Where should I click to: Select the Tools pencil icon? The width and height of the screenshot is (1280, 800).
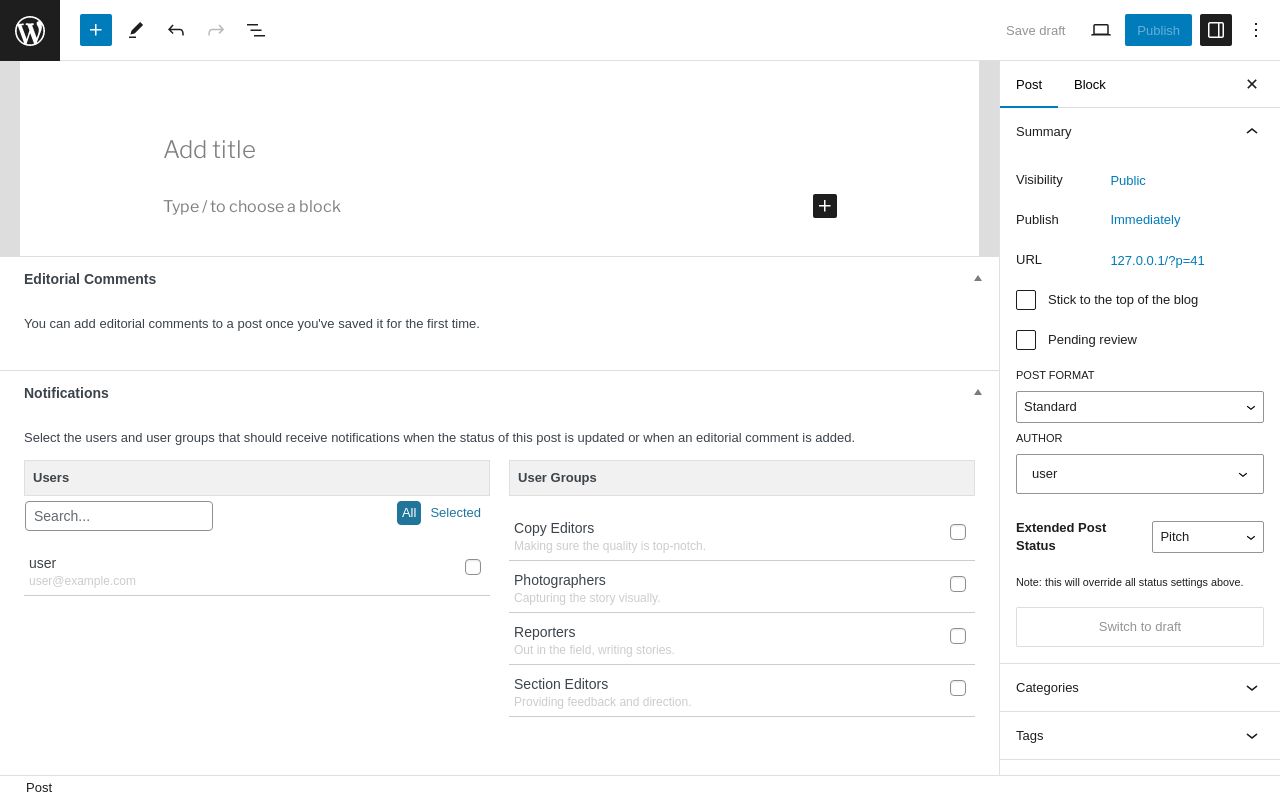pos(136,30)
